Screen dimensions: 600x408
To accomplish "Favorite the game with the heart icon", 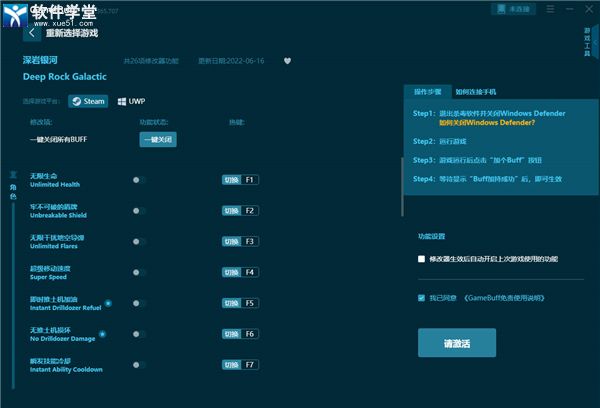I will [287, 61].
